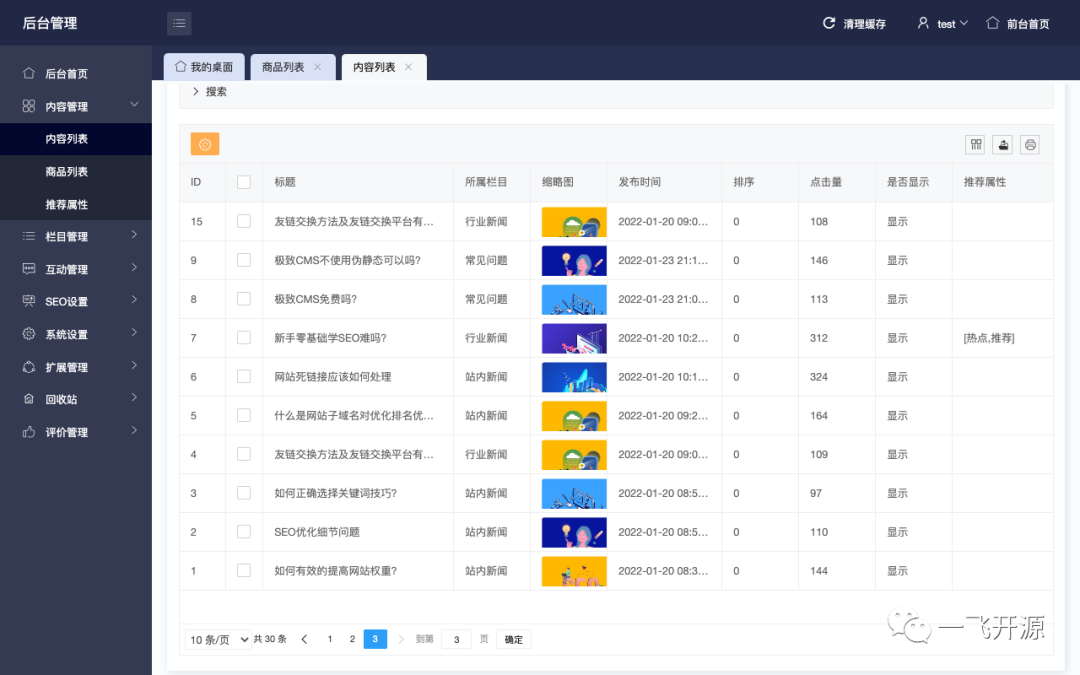Click the 后台首页 home icon in sidebar
The image size is (1080, 675).
(29, 73)
